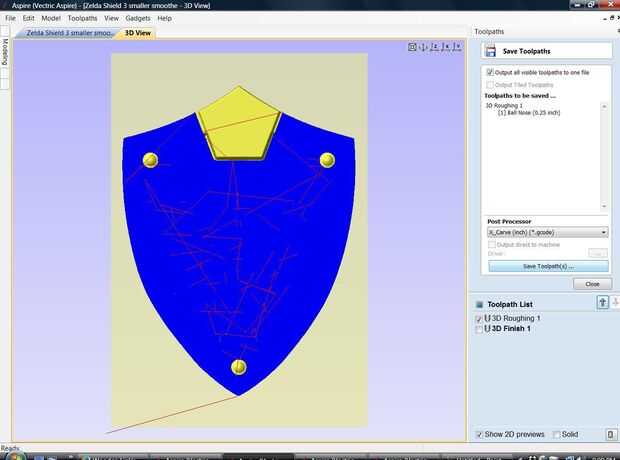Viewport: 620px width, 460px height.
Task: Open the Help menu
Action: pyautogui.click(x=164, y=18)
